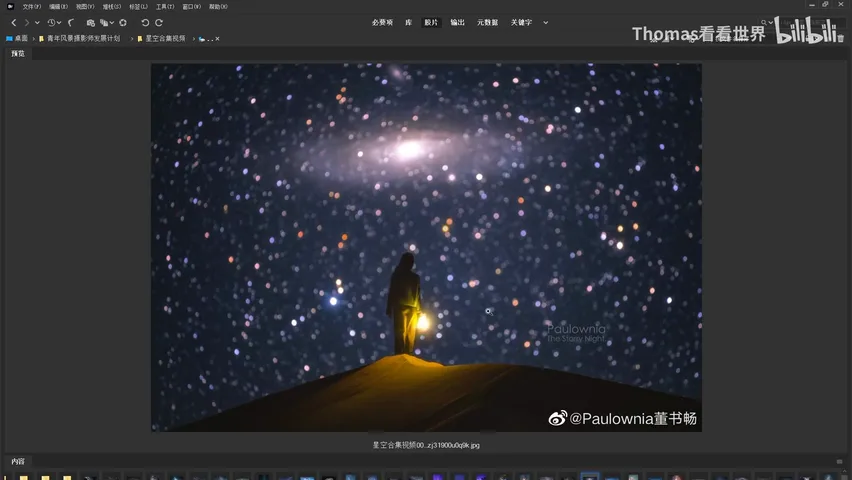Screen dimensions: 852x480
Task: Open the recent files clock dropdown
Action: pyautogui.click(x=54, y=23)
